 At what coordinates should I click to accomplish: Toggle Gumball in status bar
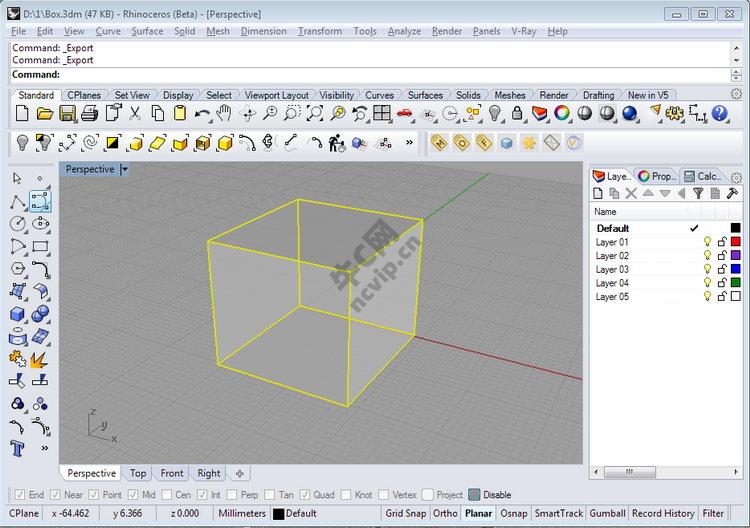[607, 514]
